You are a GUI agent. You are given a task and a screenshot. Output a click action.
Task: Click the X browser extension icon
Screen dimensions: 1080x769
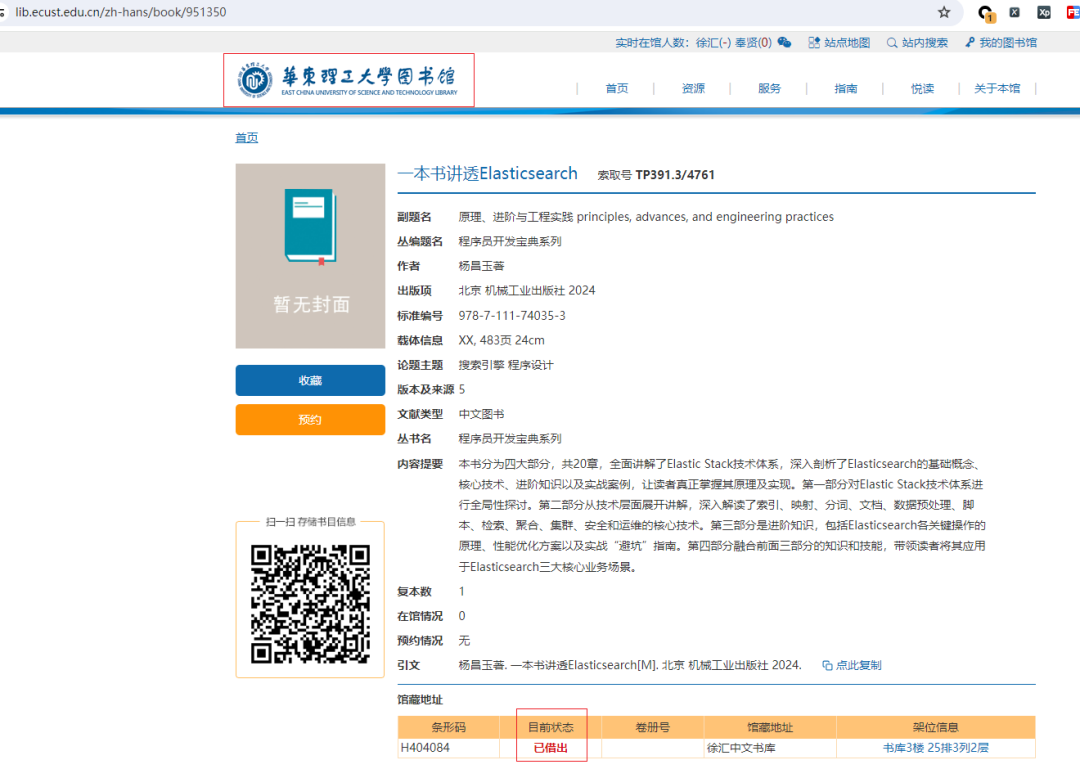coord(1015,12)
